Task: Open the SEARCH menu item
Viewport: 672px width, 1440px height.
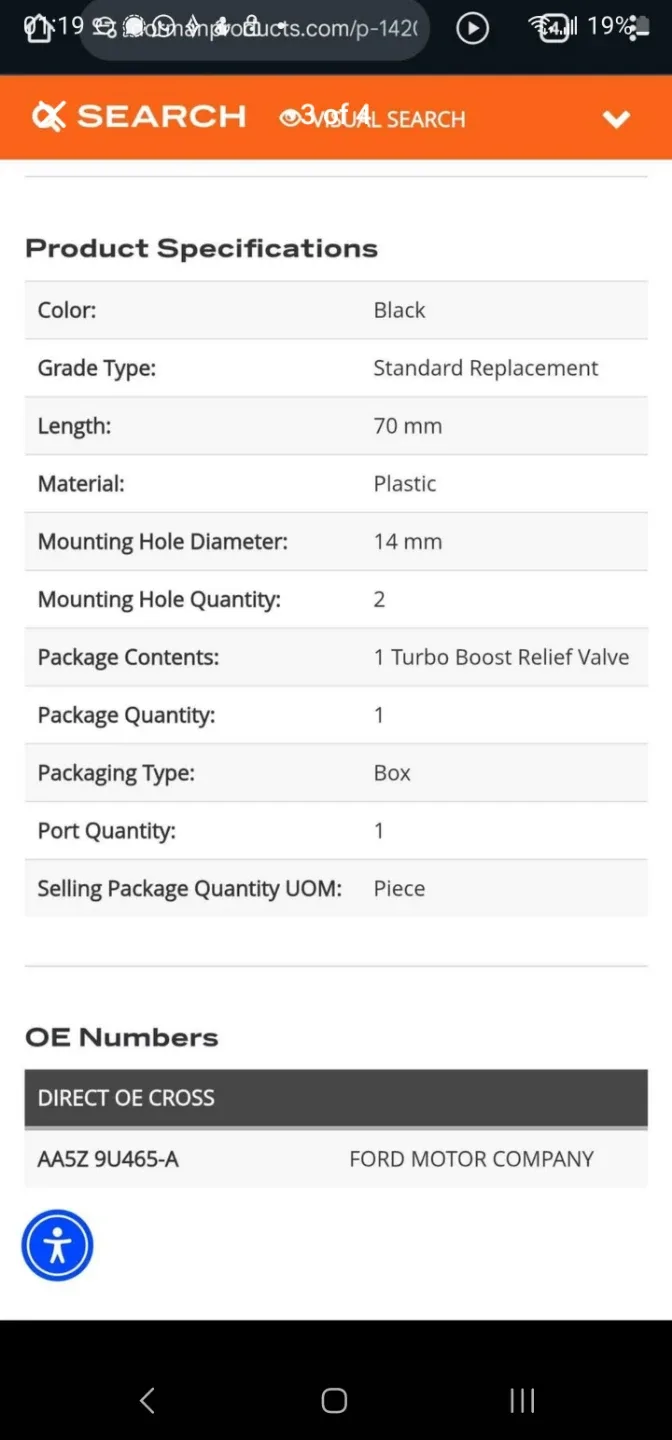Action: (x=160, y=116)
